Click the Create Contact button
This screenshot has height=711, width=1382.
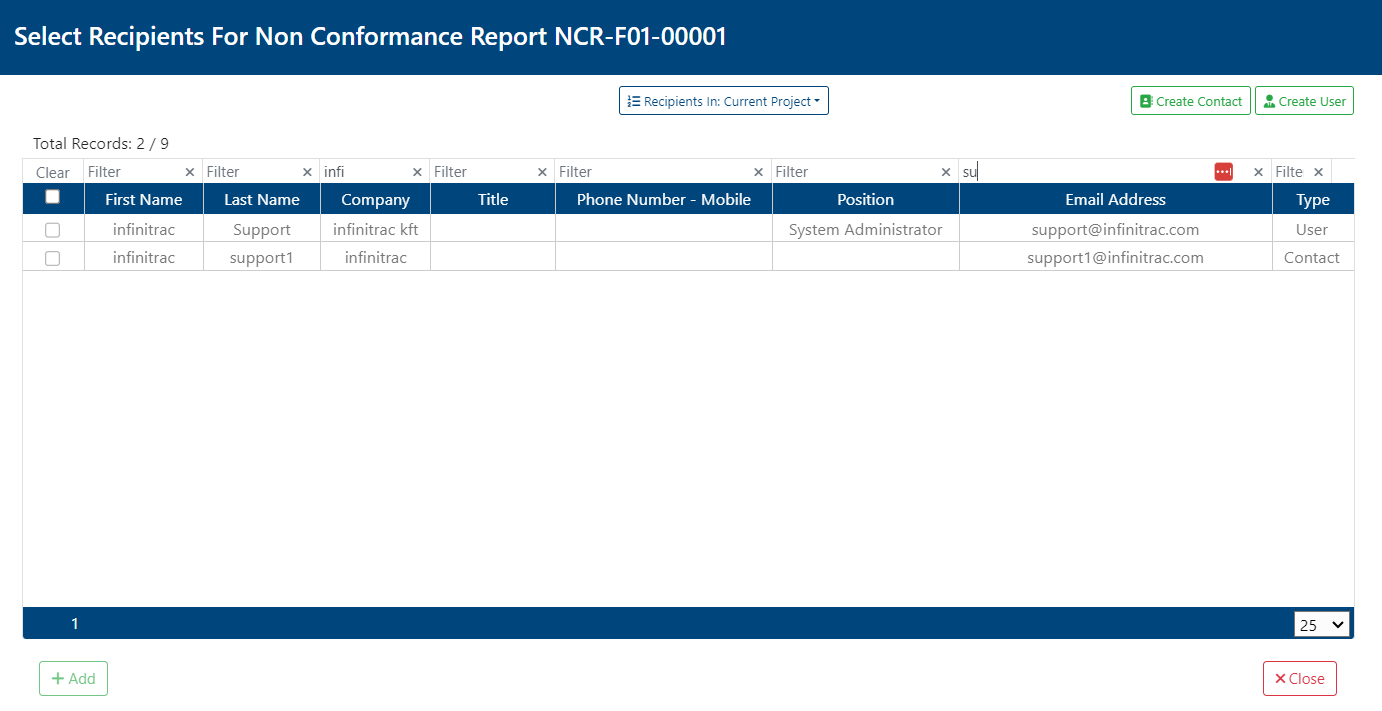[x=1191, y=101]
